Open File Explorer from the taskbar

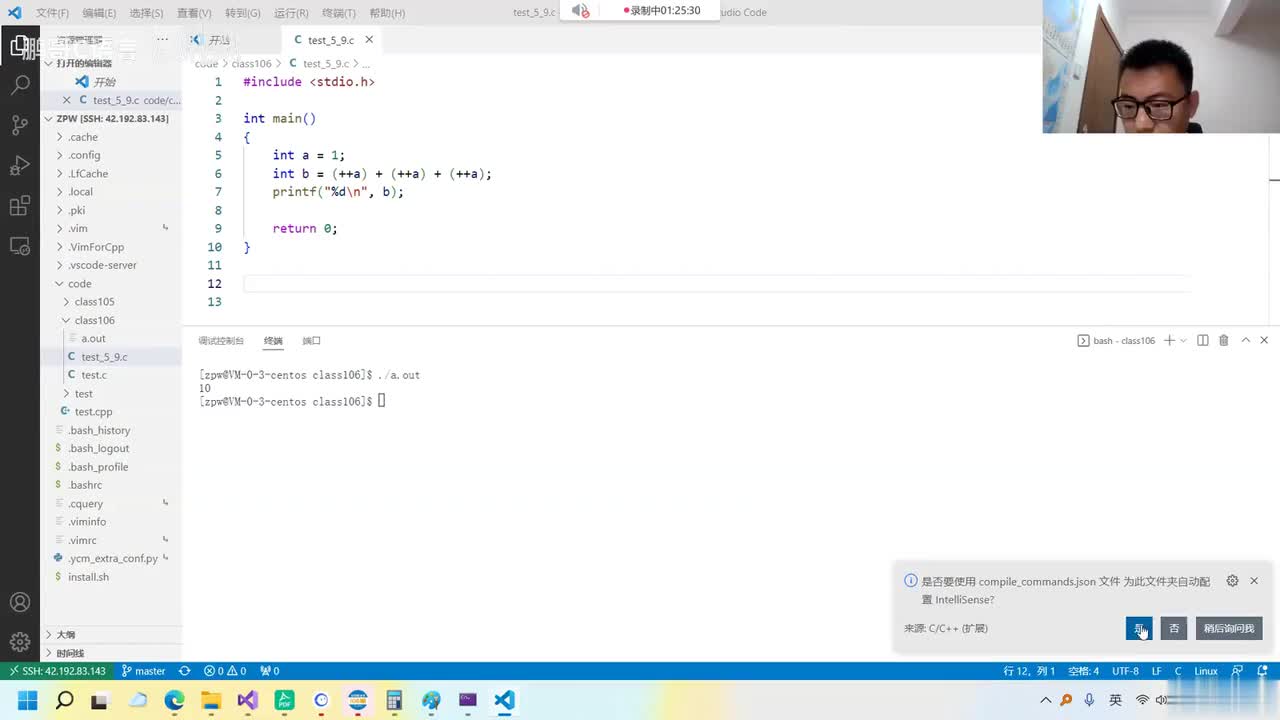[211, 700]
